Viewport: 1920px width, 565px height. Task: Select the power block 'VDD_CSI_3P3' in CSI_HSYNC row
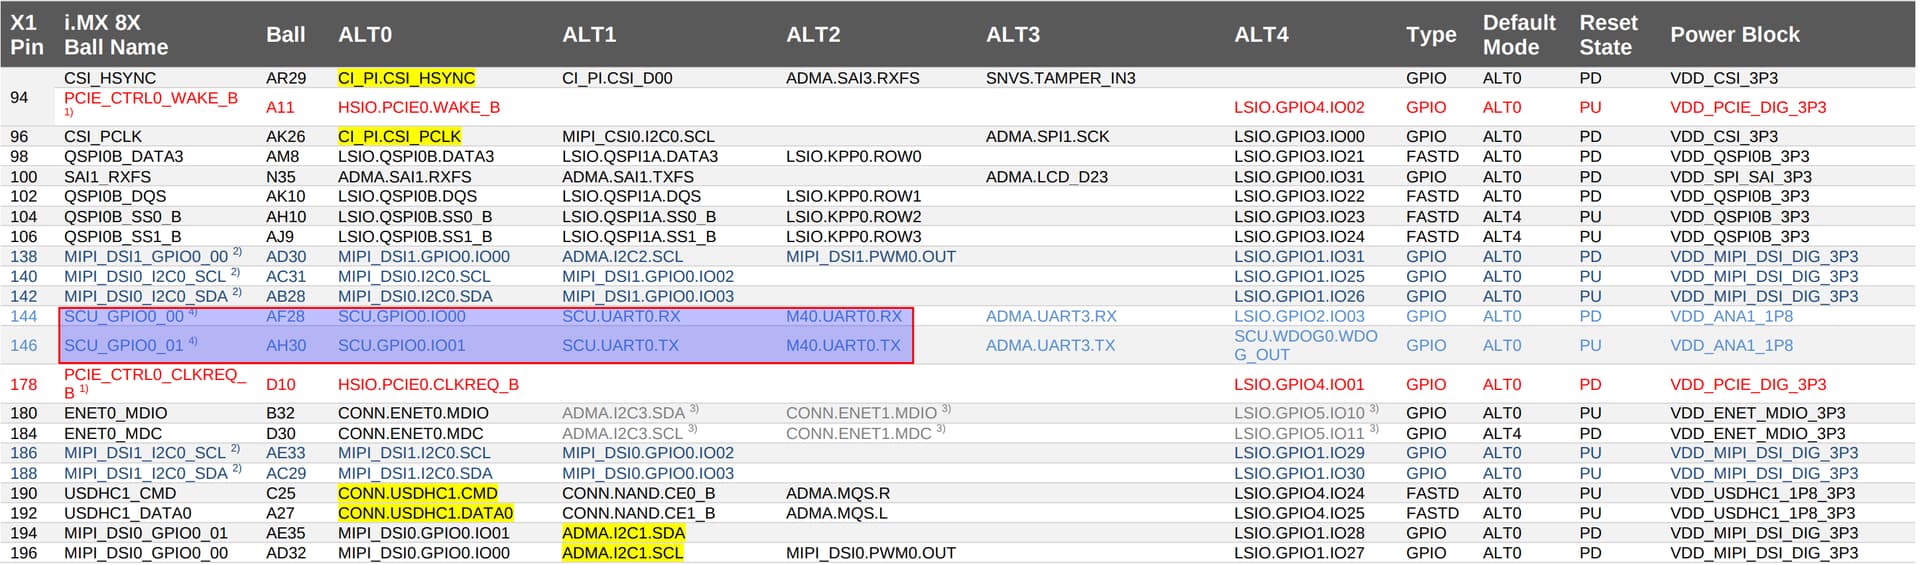click(1724, 78)
